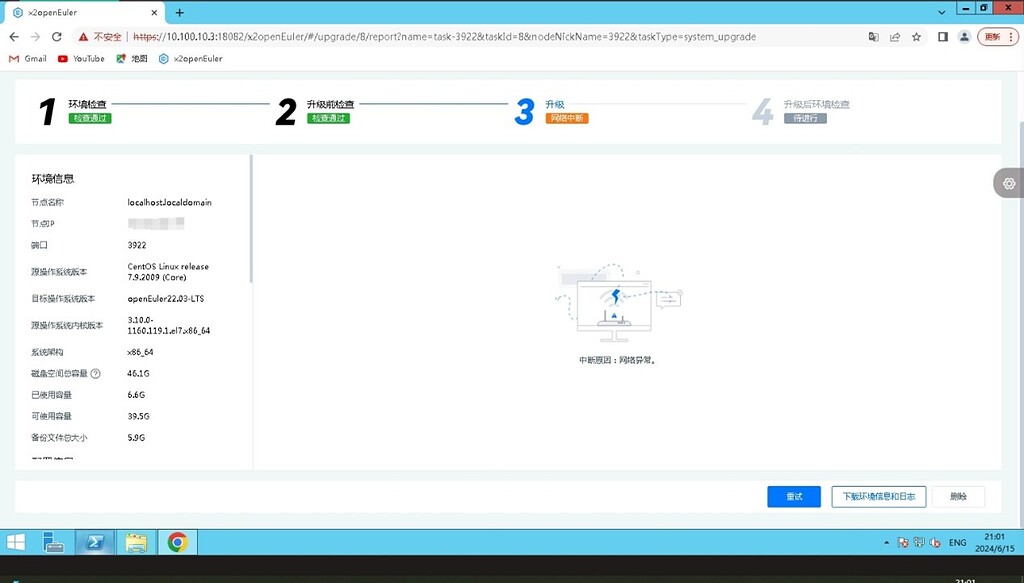
Task: Open a new browser tab
Action: [180, 13]
